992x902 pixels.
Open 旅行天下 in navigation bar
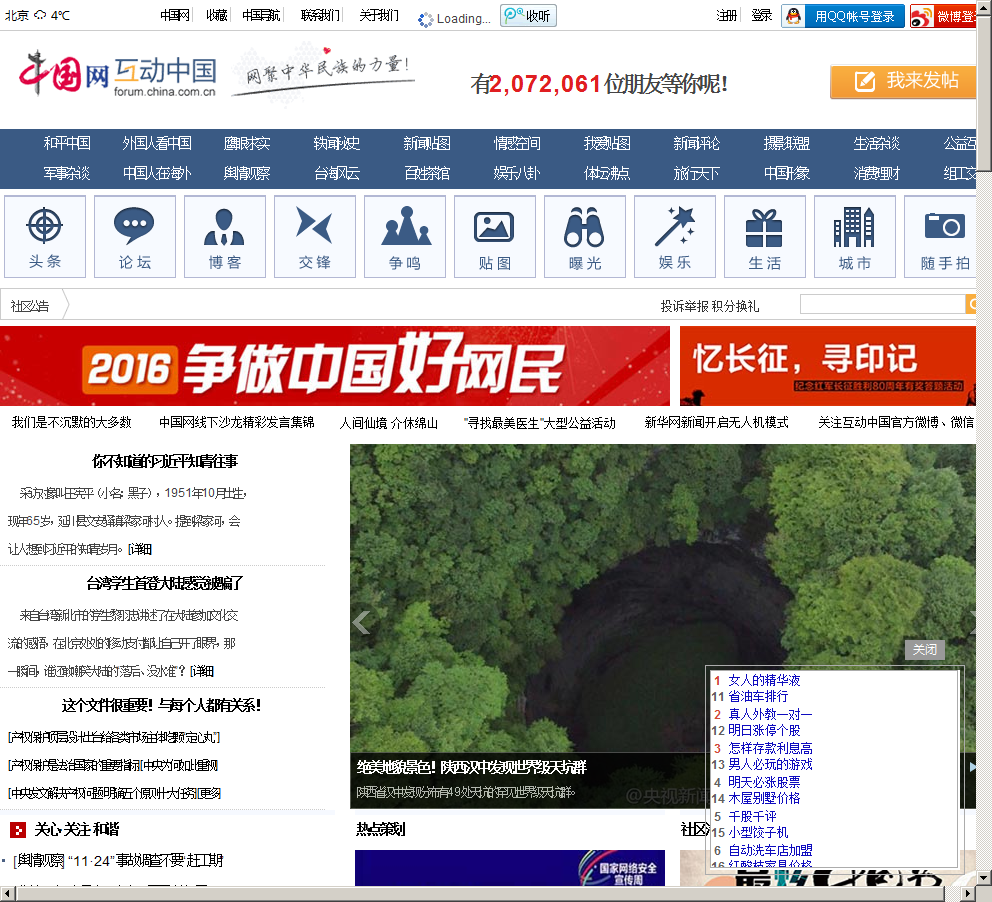click(x=697, y=173)
